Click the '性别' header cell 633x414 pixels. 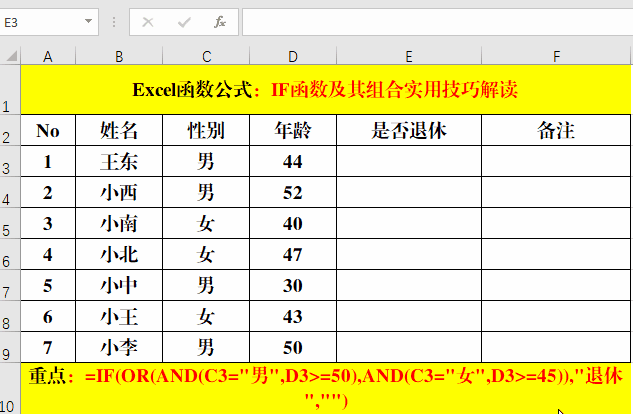(206, 130)
